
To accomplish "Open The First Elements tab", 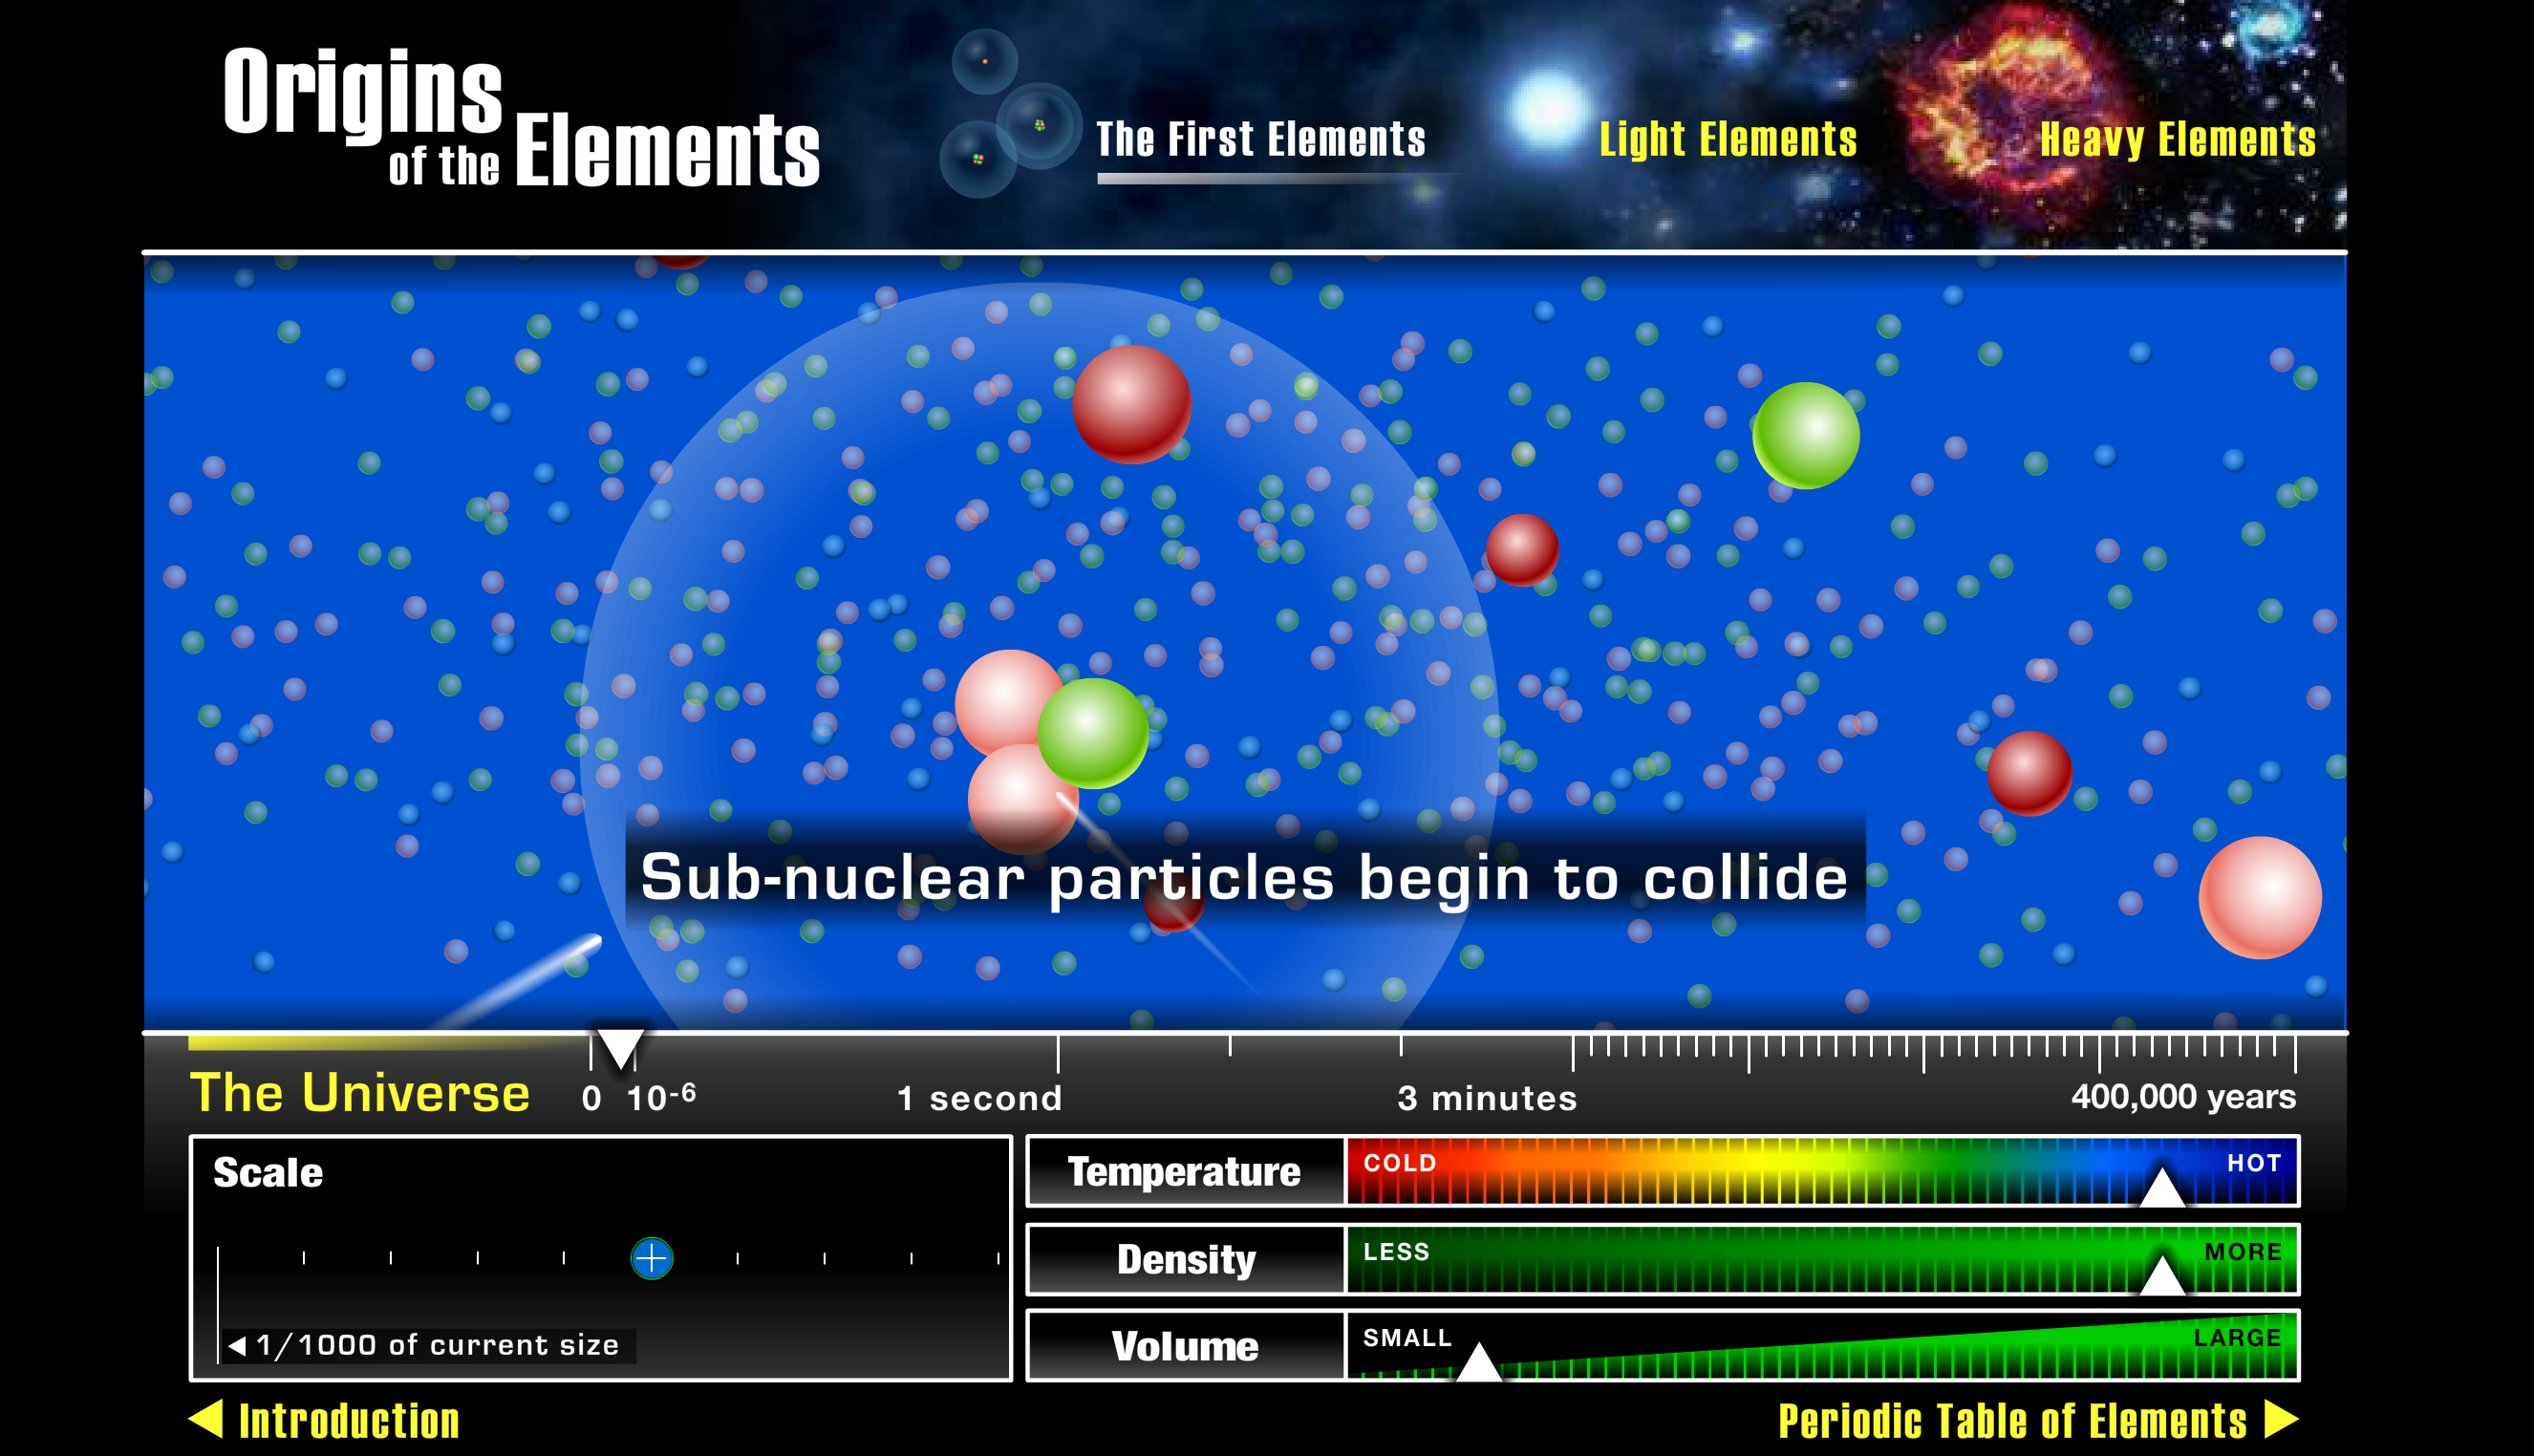I will tap(1260, 140).
